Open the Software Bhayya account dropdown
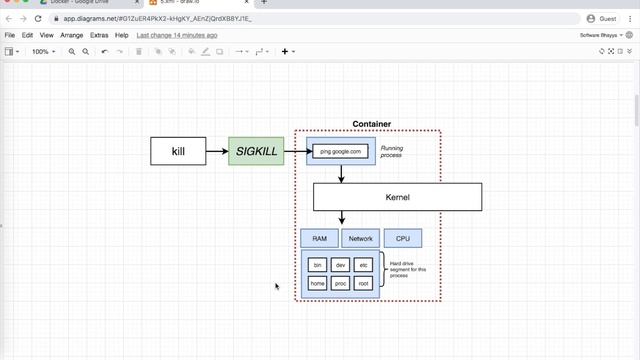Screen dimensions: 640x360 click(x=601, y=36)
